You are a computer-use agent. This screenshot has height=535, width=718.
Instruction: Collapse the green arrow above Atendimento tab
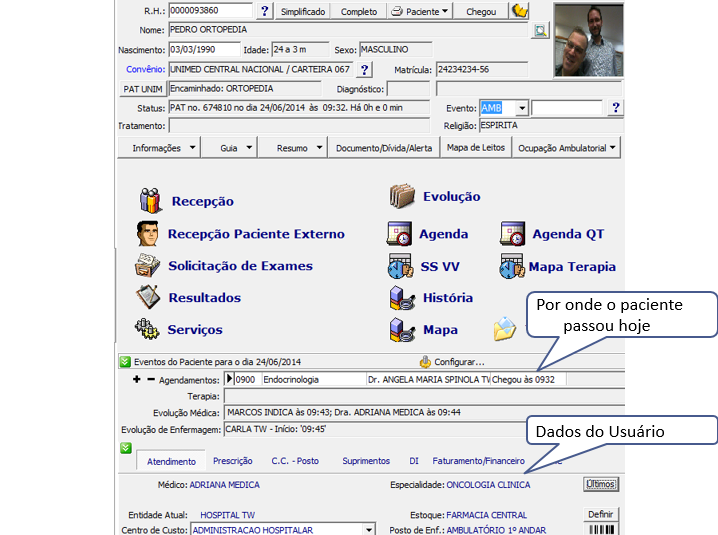126,448
